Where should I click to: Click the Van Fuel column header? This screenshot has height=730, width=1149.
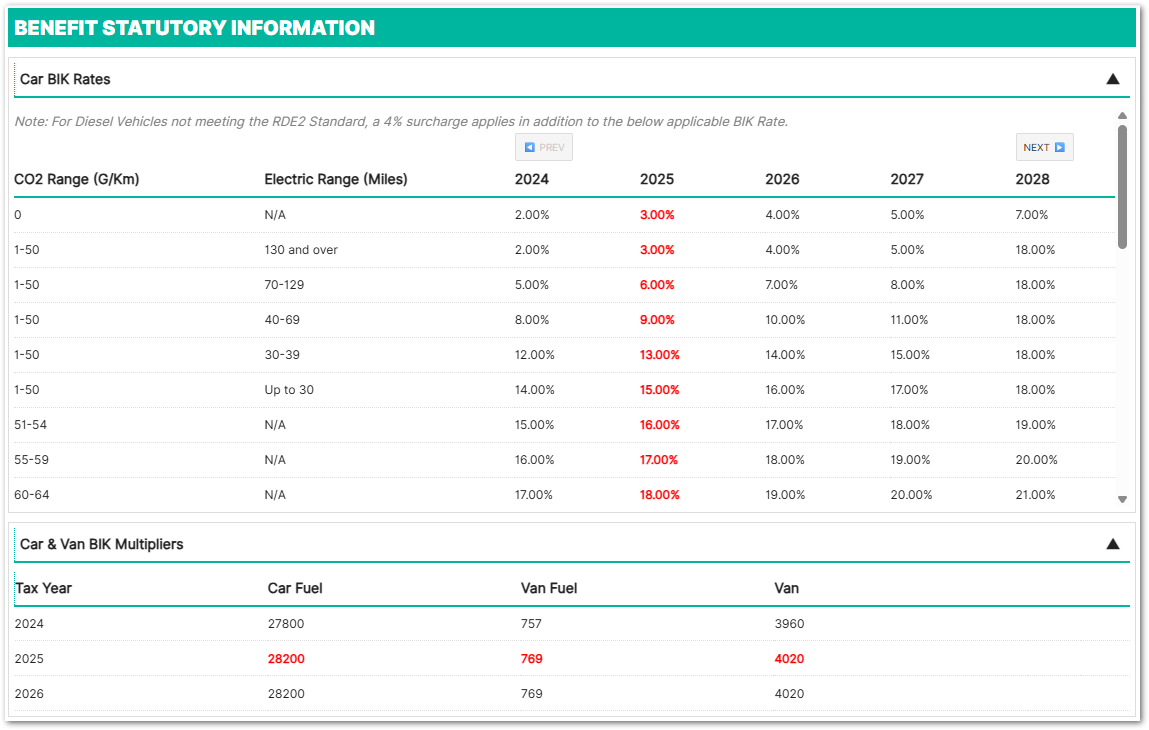(549, 588)
